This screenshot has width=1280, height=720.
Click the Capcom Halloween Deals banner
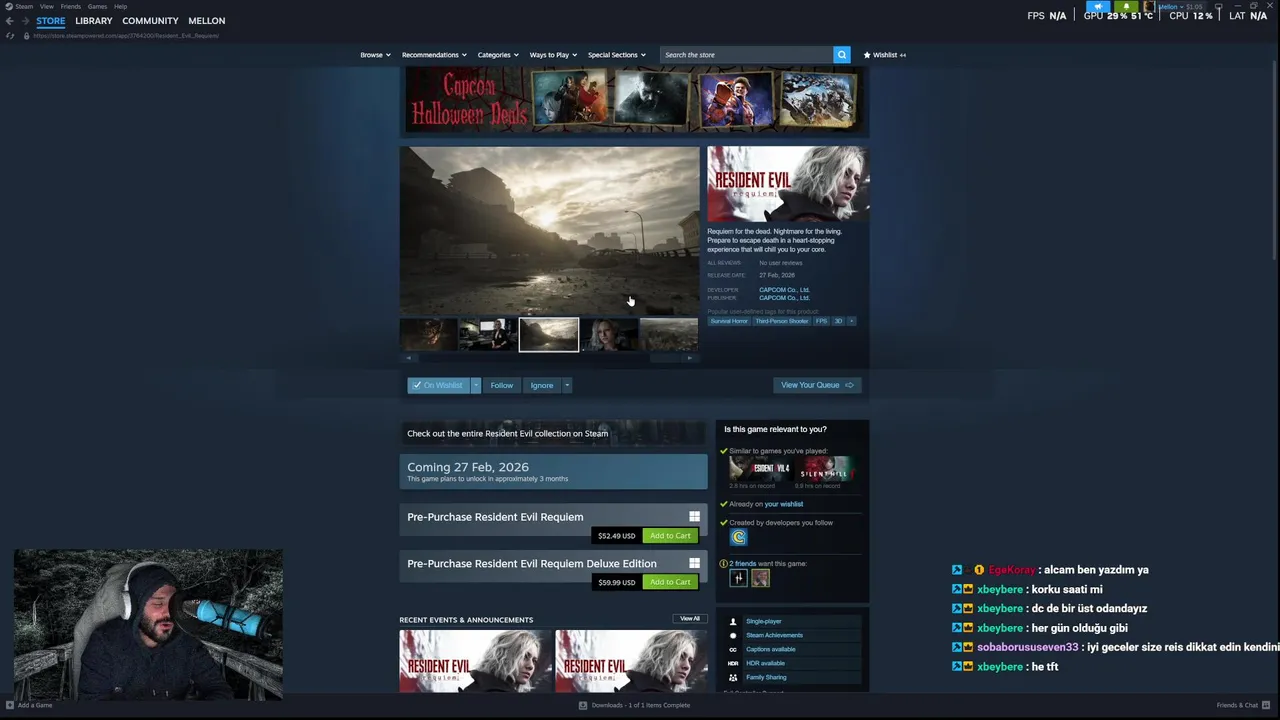click(x=634, y=100)
